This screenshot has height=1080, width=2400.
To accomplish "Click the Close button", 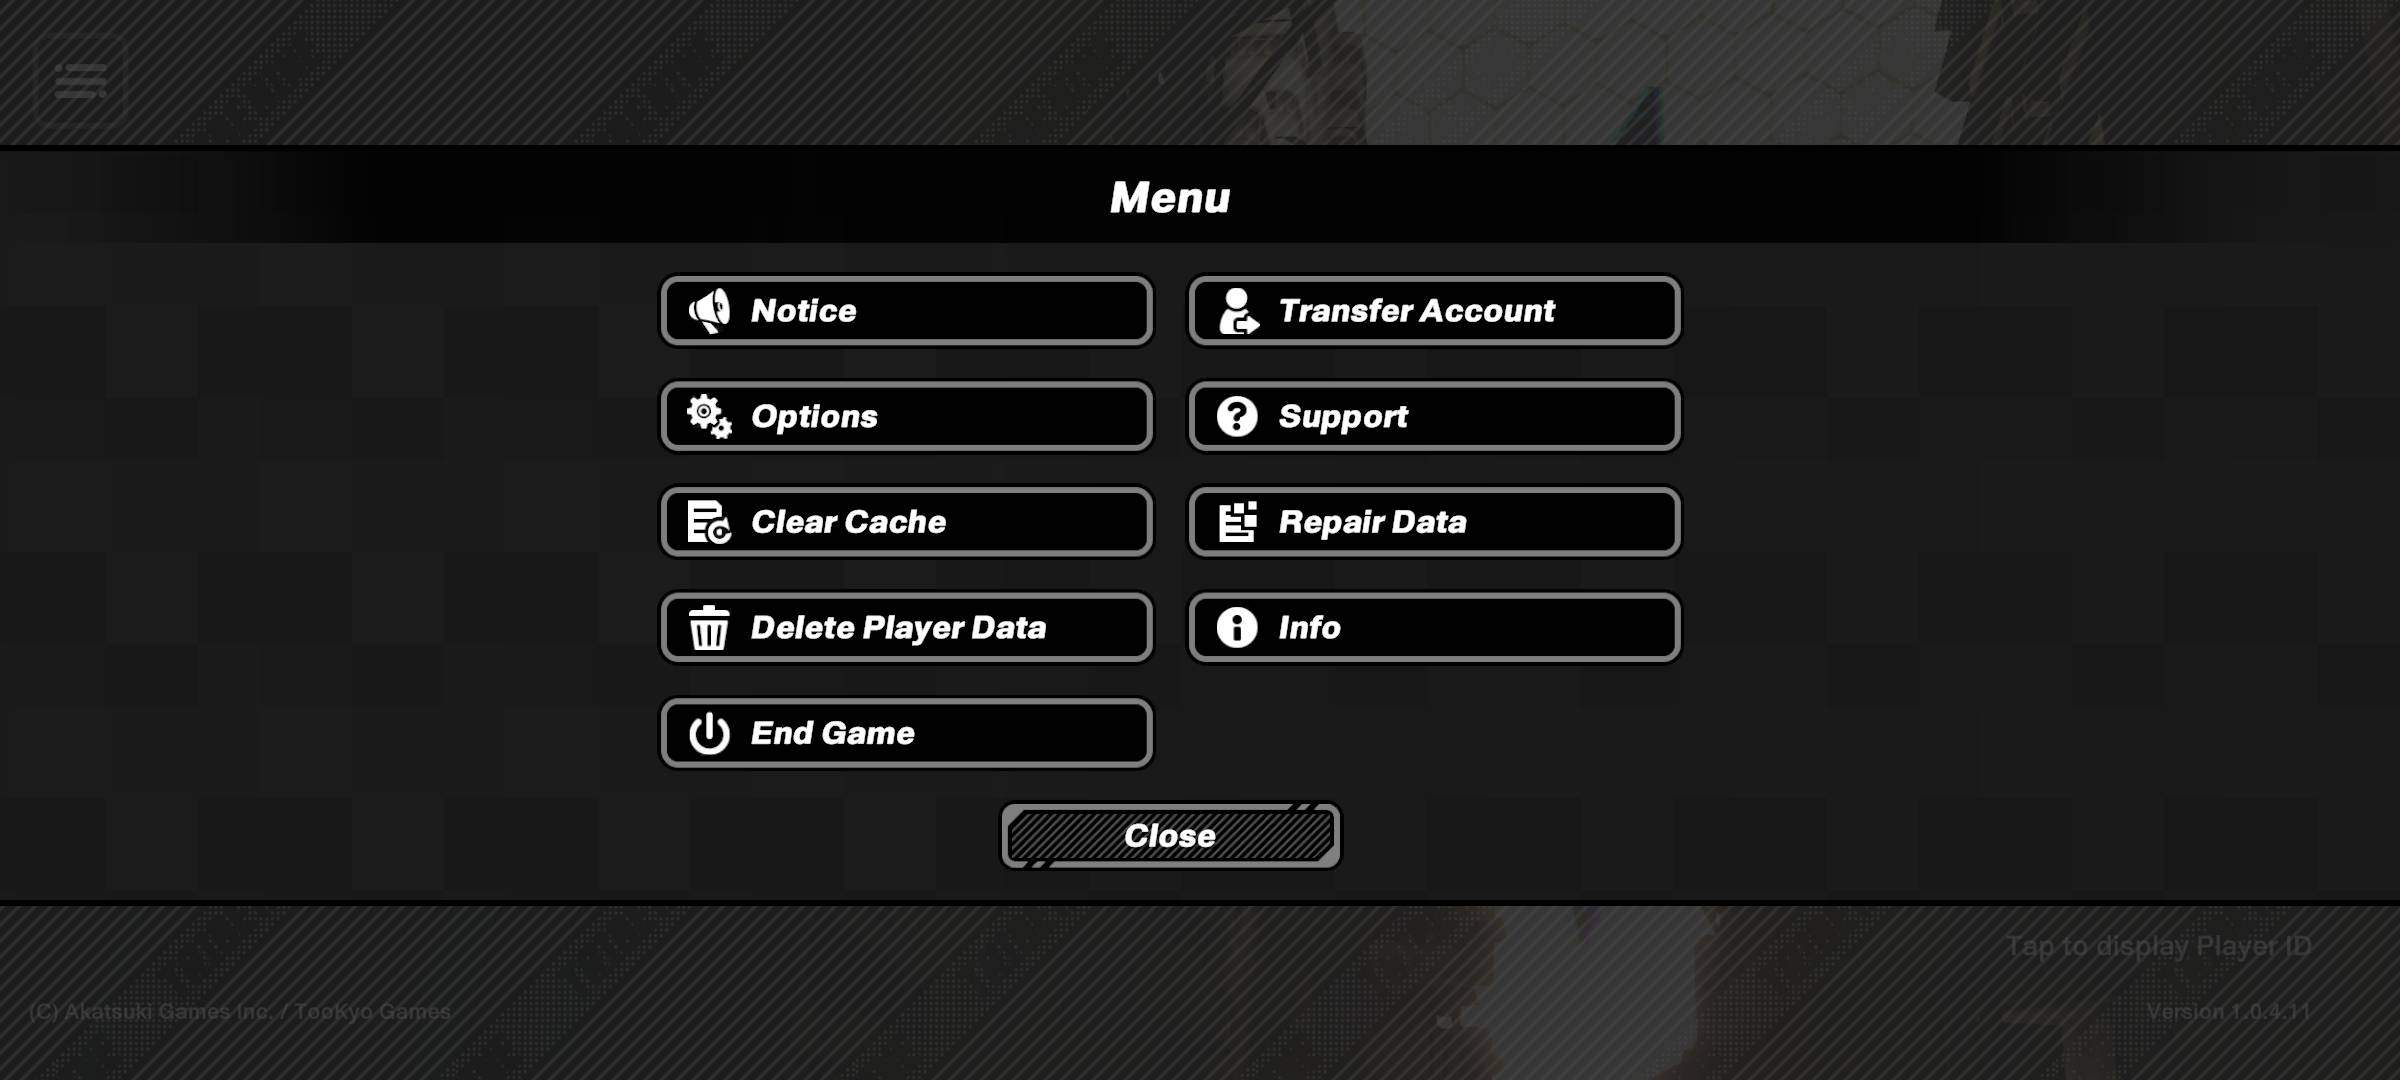I will [x=1169, y=834].
